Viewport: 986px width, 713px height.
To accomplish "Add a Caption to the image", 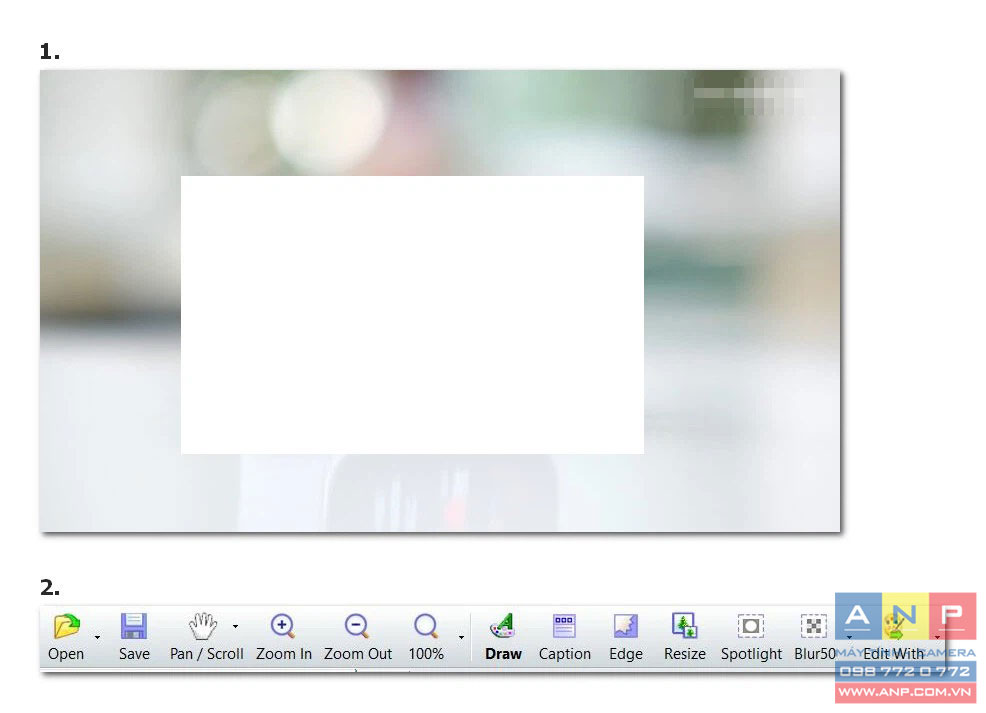I will coord(565,637).
